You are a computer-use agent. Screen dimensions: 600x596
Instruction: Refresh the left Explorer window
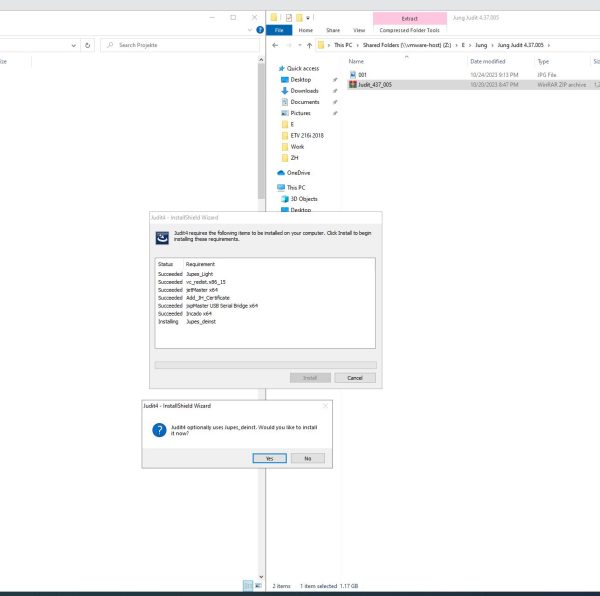click(87, 45)
